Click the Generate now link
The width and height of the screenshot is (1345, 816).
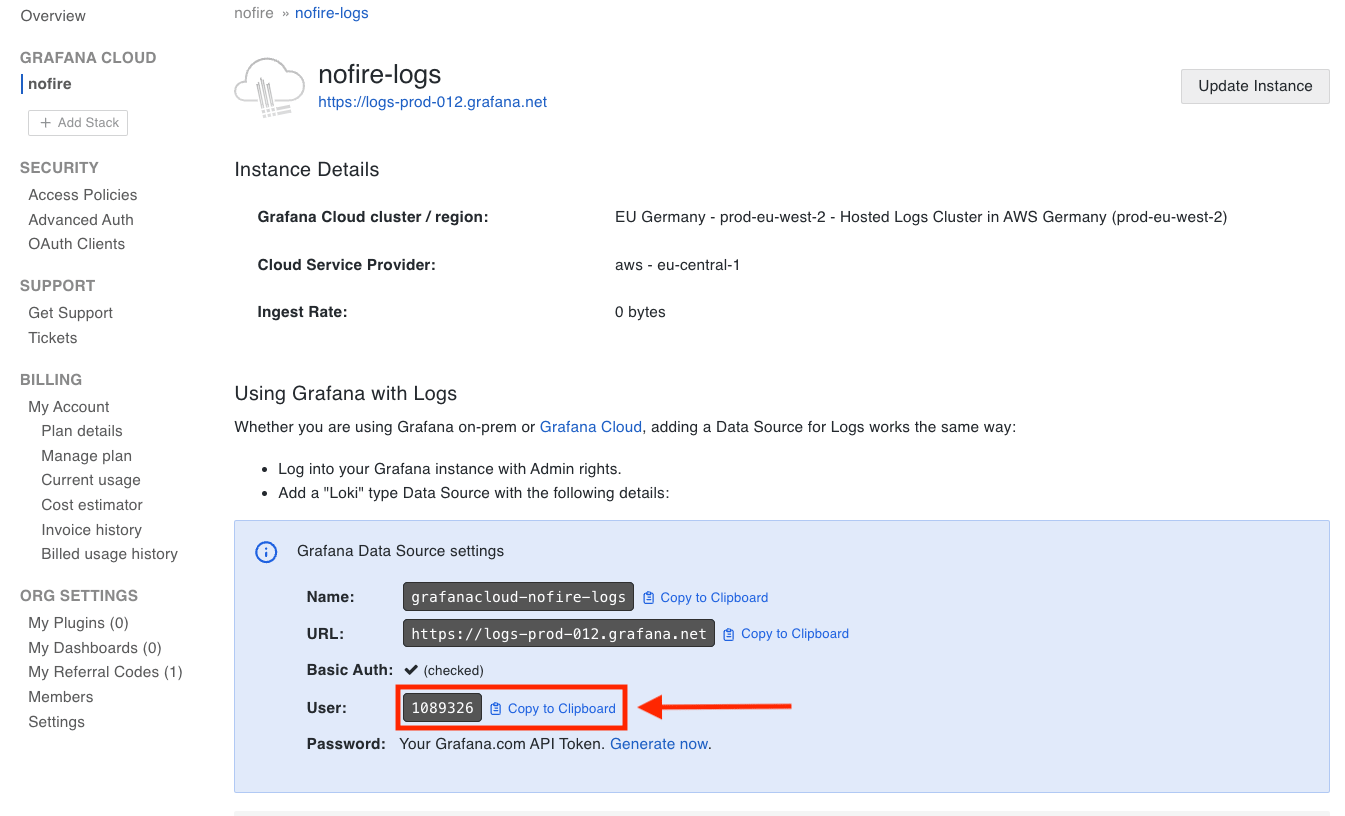[x=659, y=744]
